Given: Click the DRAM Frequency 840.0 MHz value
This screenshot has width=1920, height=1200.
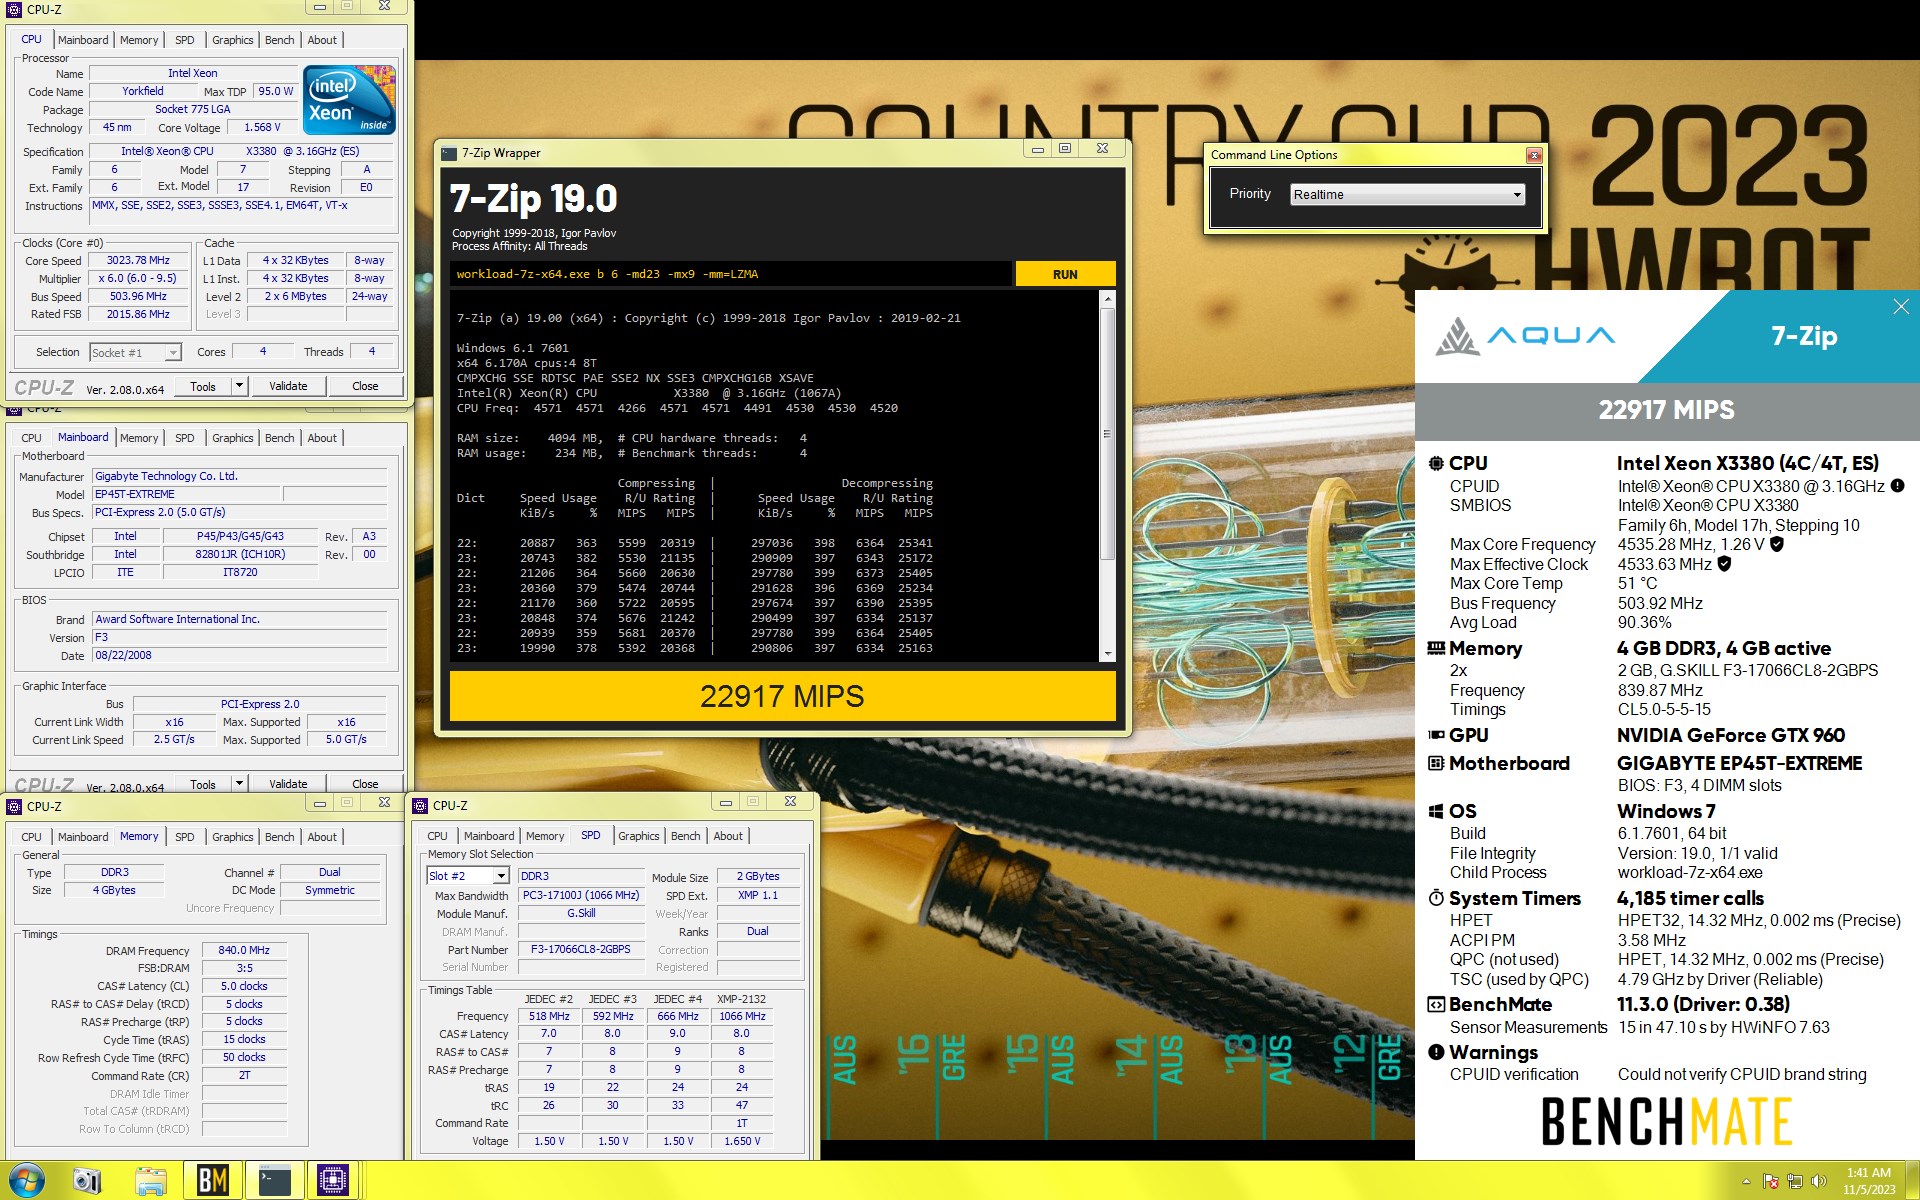Looking at the screenshot, I should point(244,950).
